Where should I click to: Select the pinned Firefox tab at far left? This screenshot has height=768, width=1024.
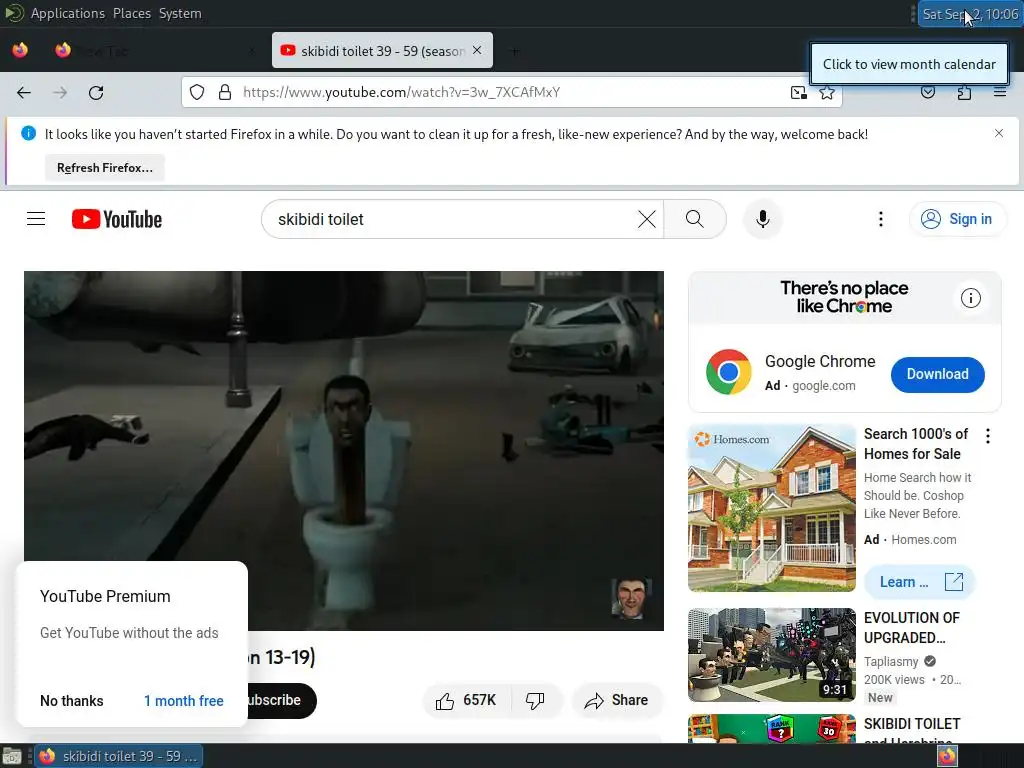pyautogui.click(x=20, y=50)
